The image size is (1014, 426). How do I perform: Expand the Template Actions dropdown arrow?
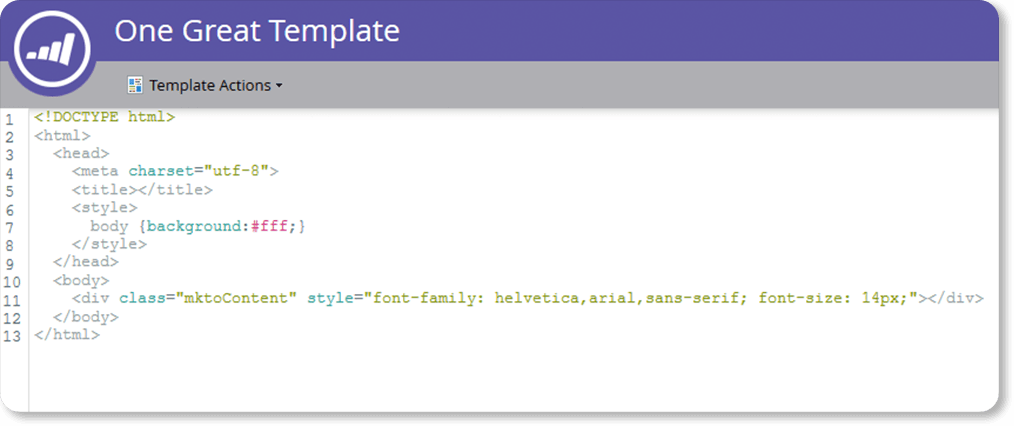(x=279, y=86)
